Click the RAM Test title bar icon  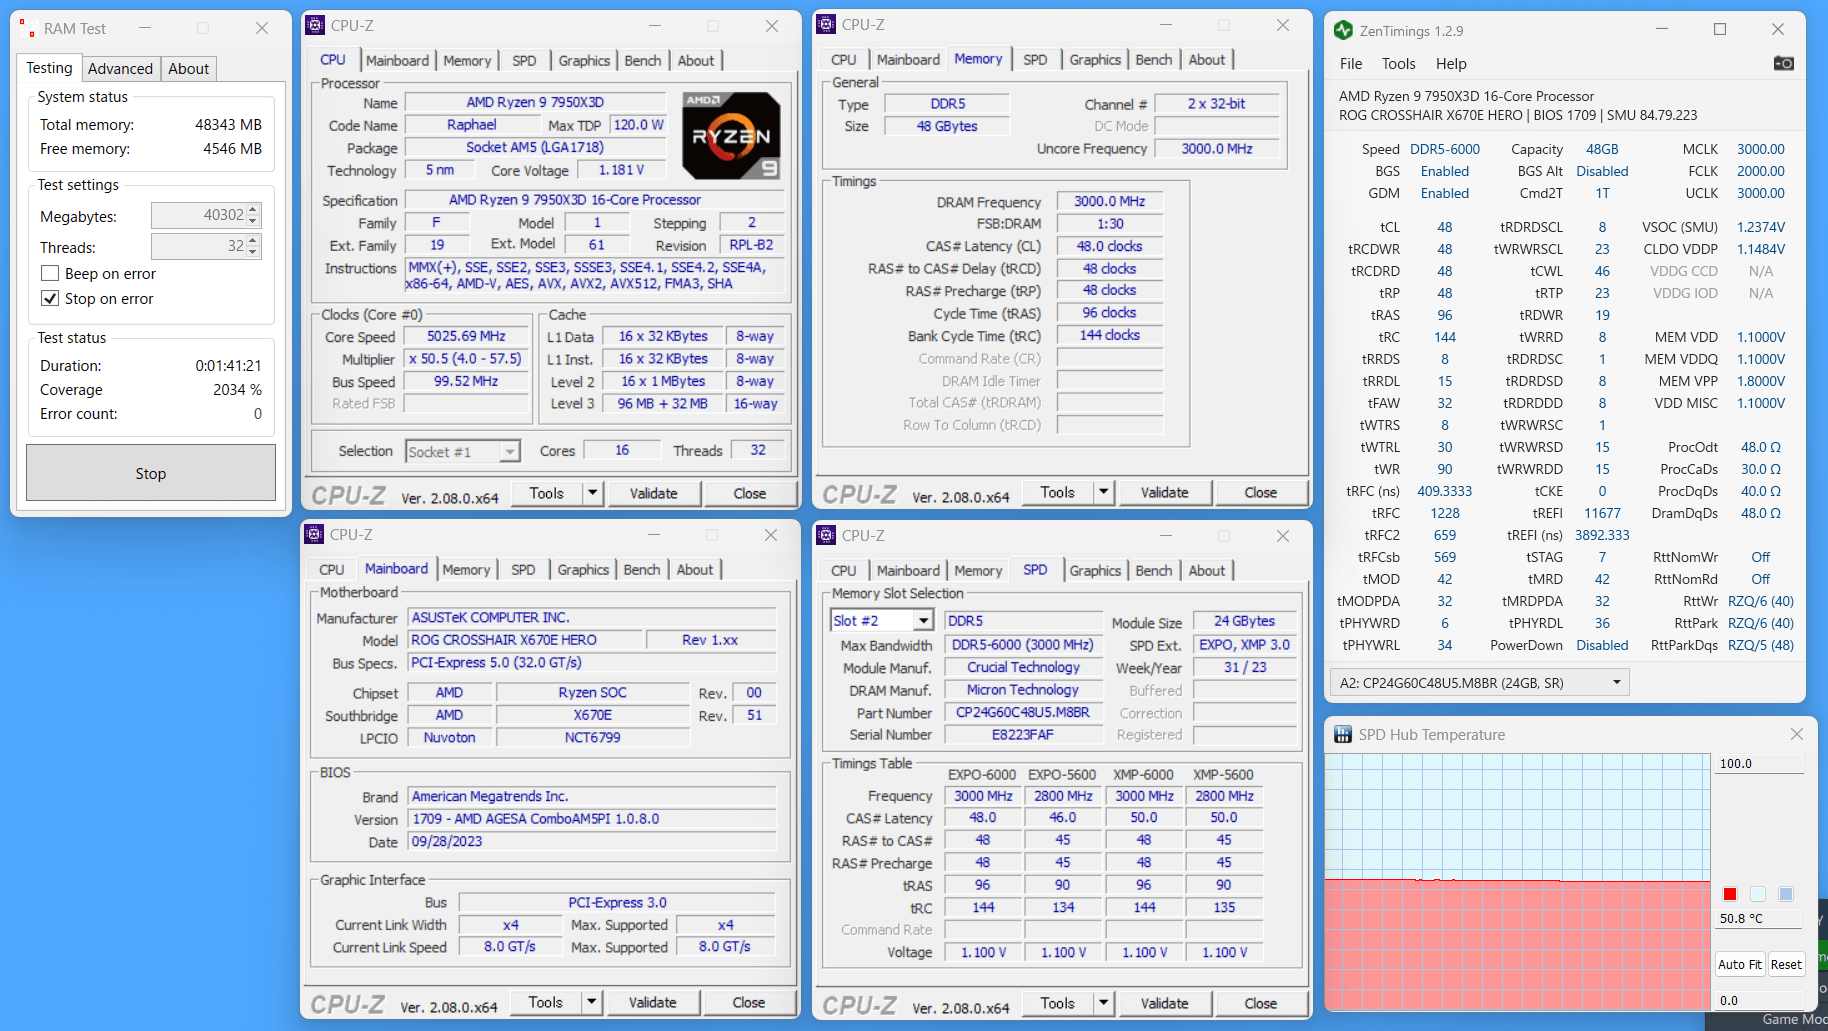click(27, 28)
